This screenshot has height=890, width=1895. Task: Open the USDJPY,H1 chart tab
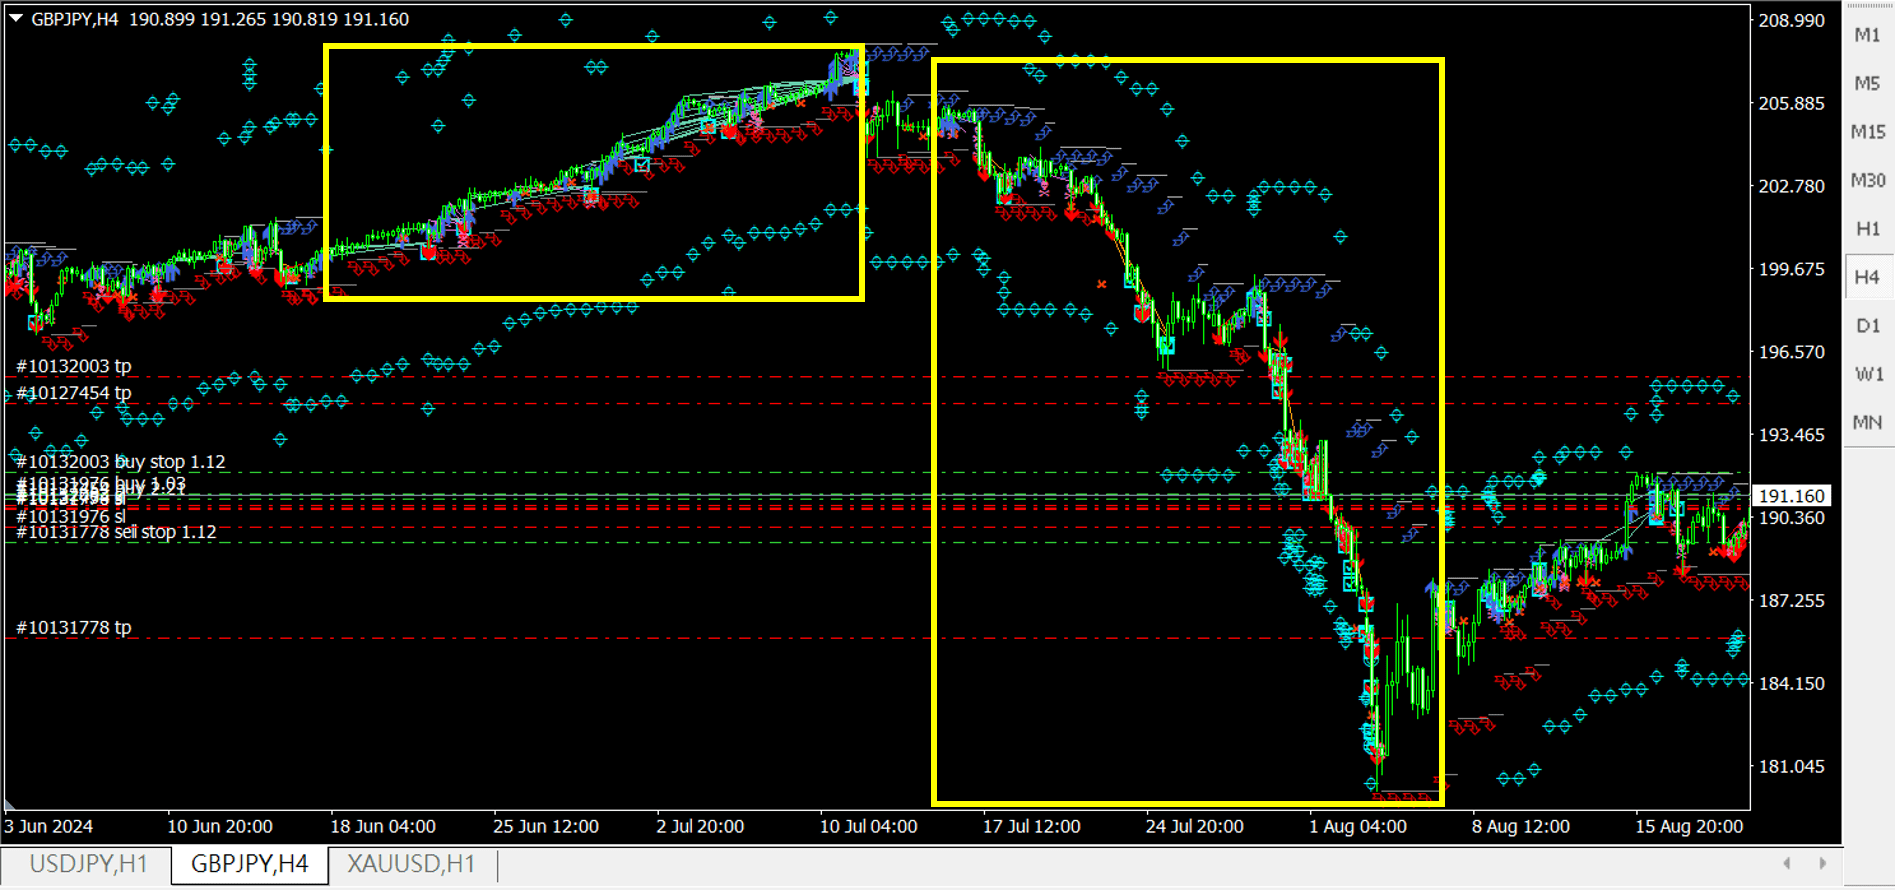88,864
